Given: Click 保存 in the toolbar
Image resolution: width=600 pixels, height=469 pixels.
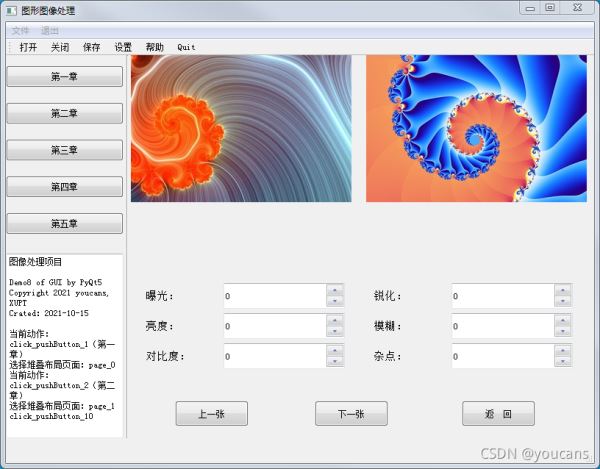Looking at the screenshot, I should coord(92,47).
